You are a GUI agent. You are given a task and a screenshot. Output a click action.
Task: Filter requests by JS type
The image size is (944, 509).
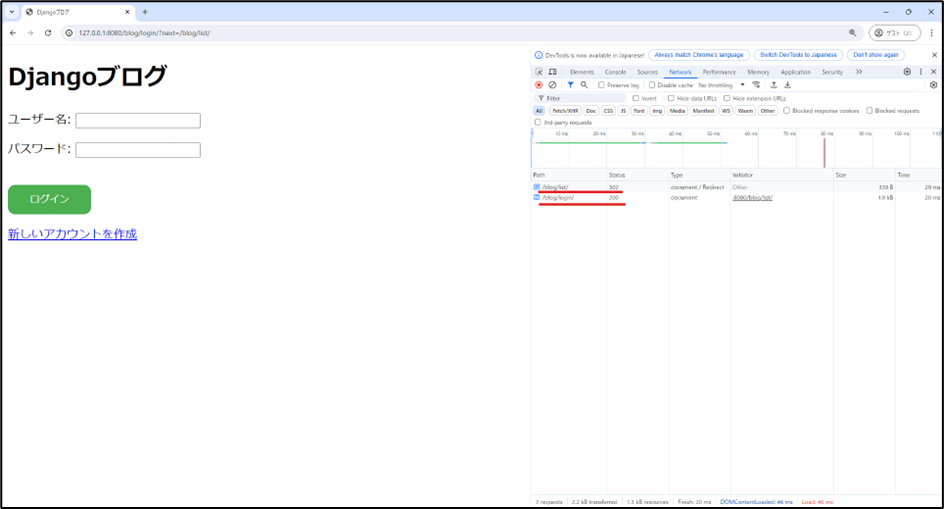tap(623, 111)
